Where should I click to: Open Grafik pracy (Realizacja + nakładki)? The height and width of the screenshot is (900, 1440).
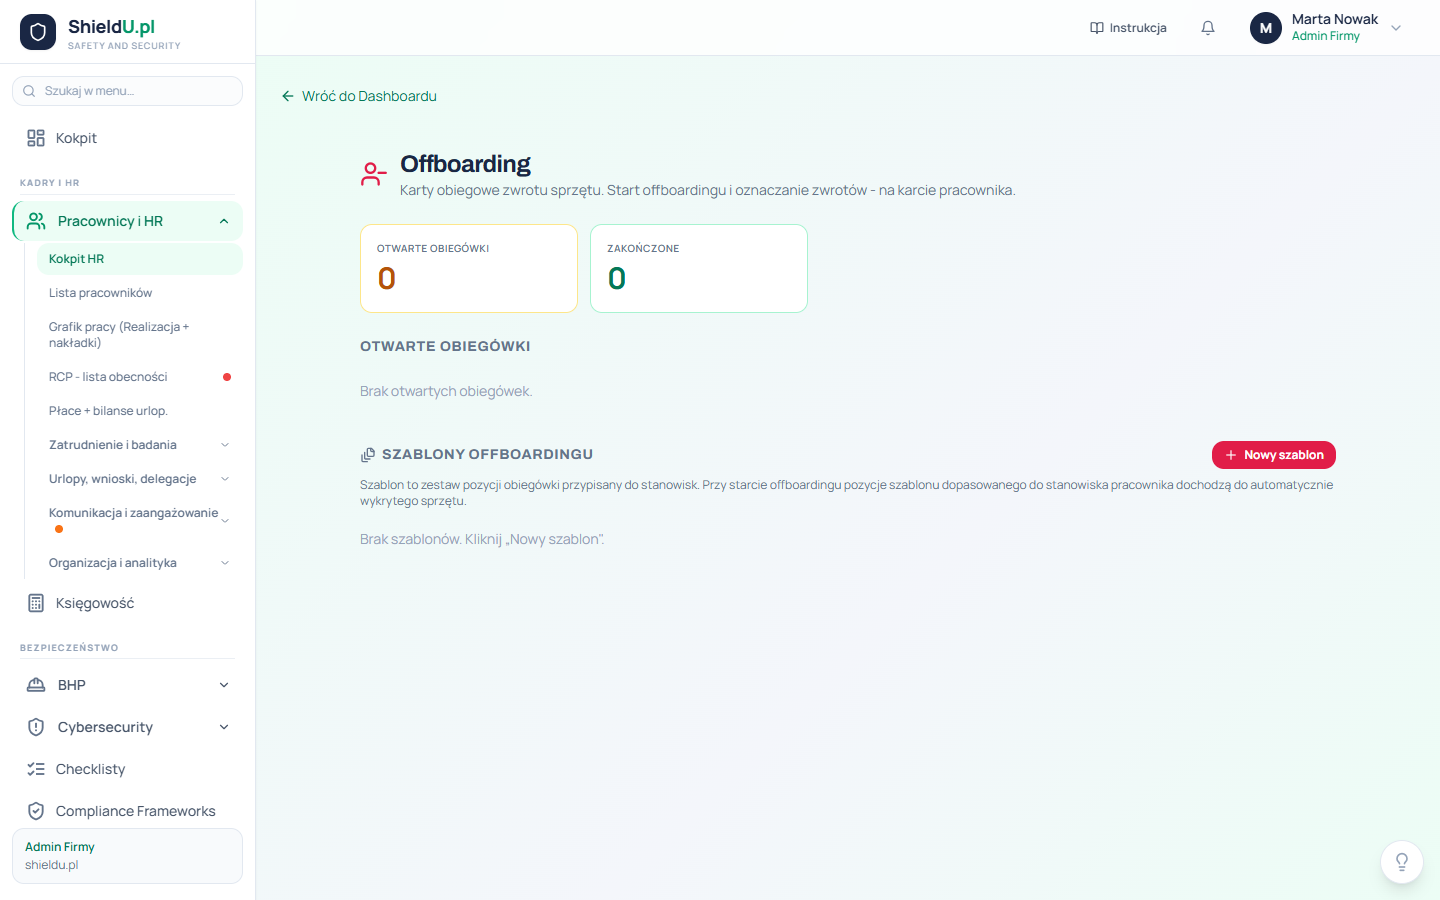coord(140,335)
